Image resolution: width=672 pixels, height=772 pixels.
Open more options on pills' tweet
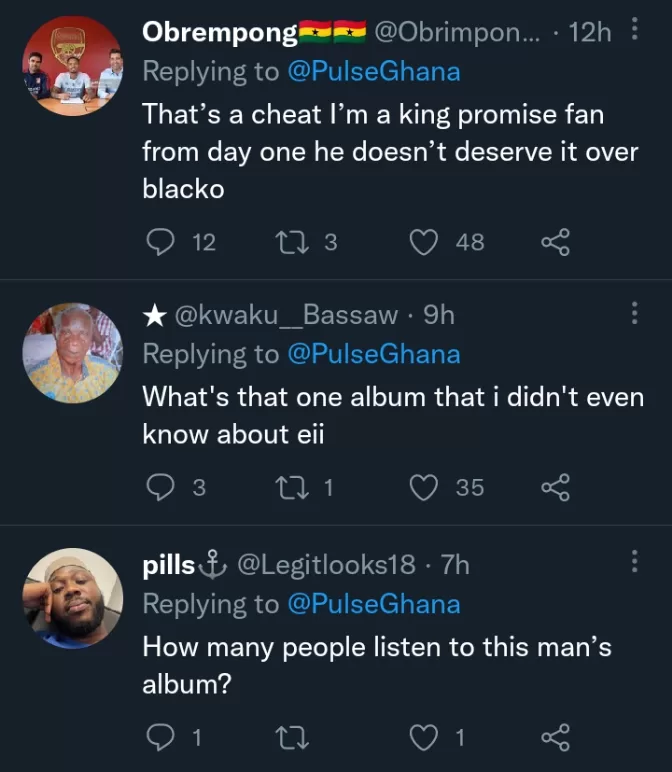pyautogui.click(x=634, y=562)
